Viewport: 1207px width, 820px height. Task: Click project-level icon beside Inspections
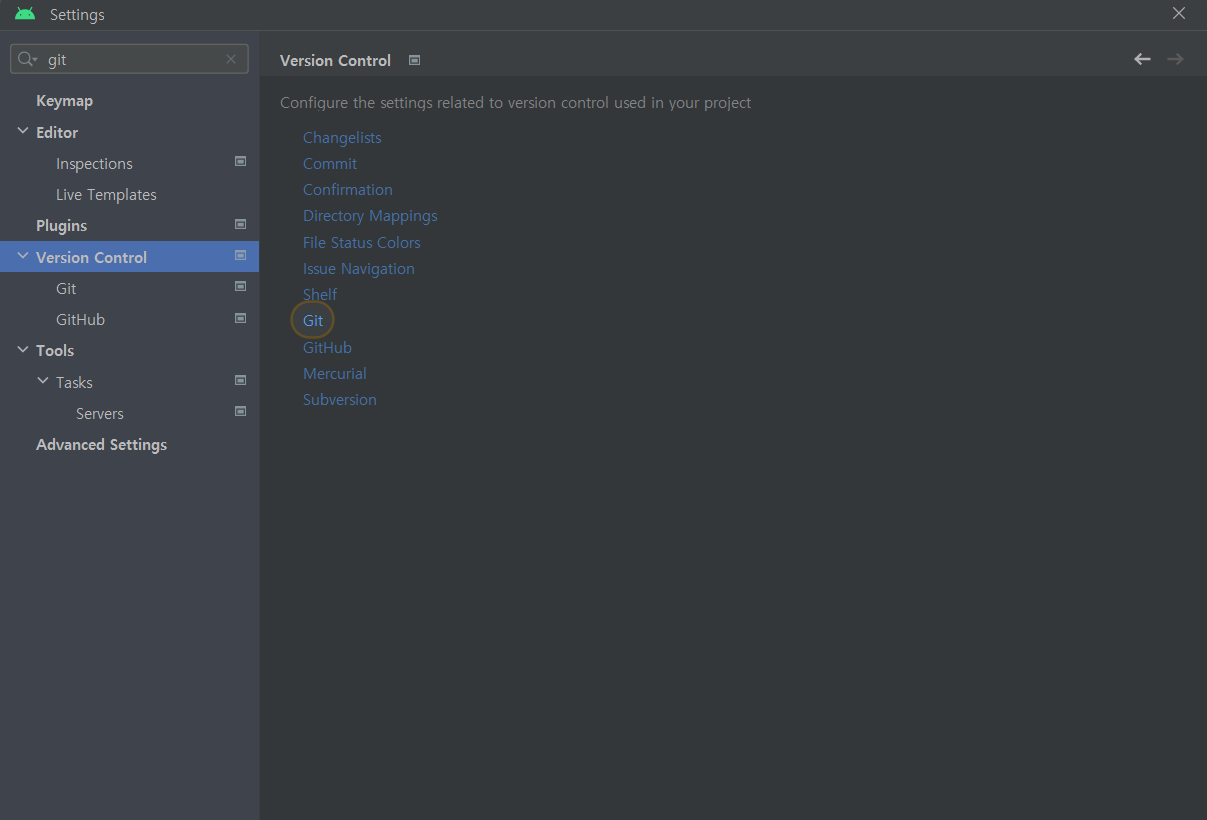click(240, 161)
